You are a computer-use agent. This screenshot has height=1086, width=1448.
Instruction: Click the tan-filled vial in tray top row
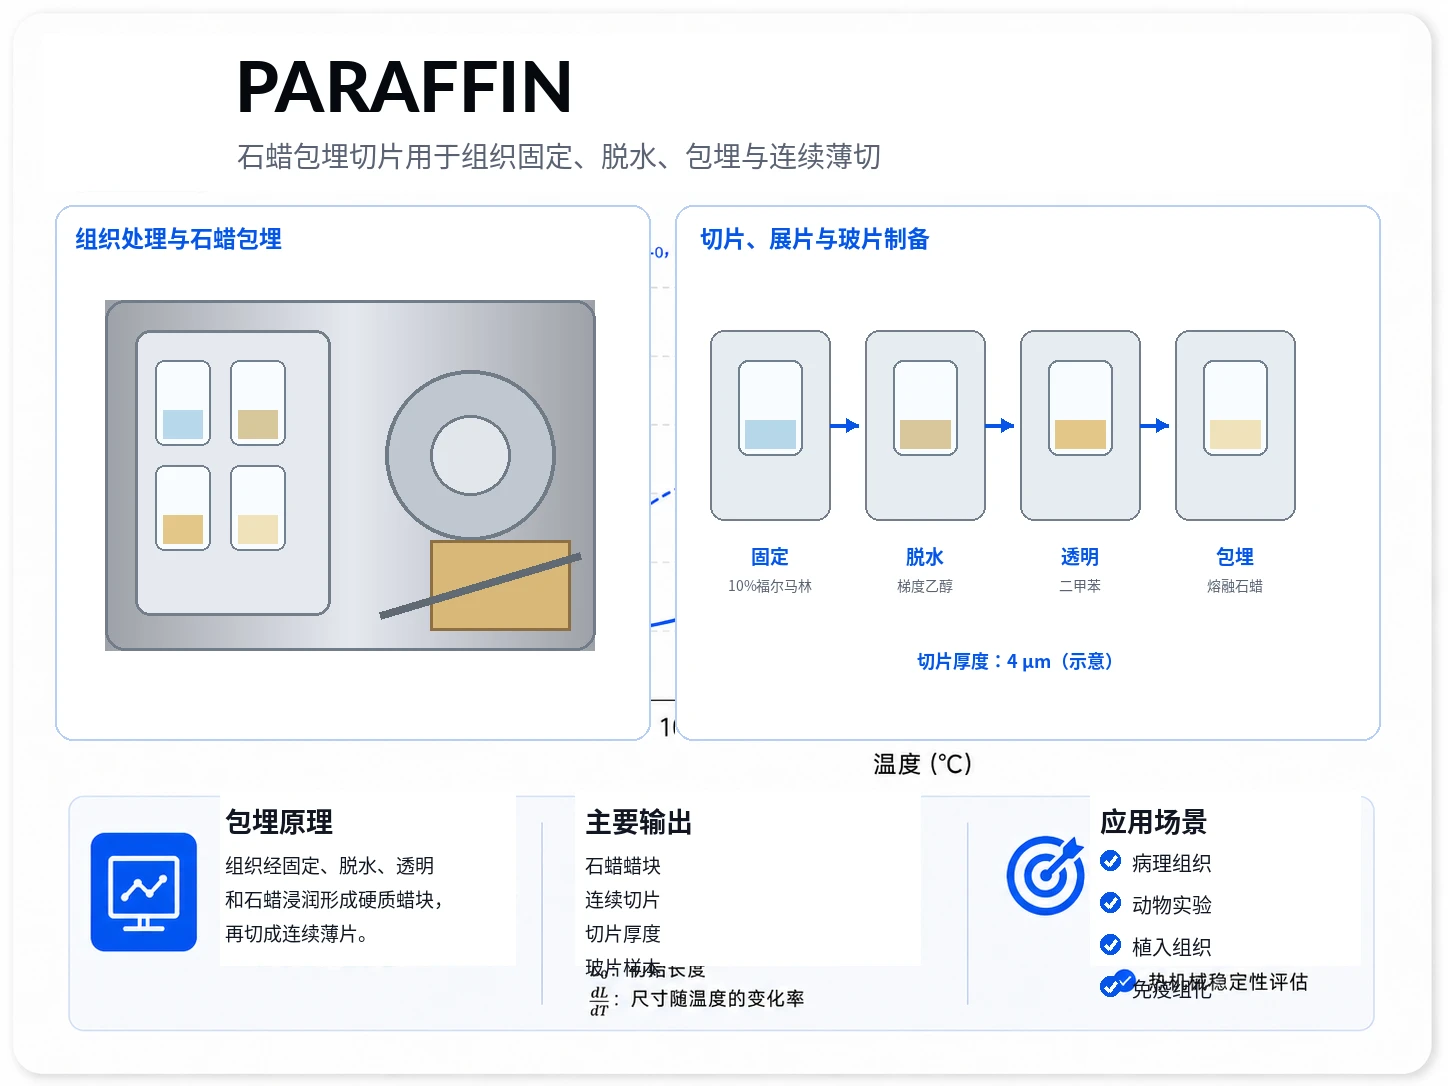[x=258, y=403]
